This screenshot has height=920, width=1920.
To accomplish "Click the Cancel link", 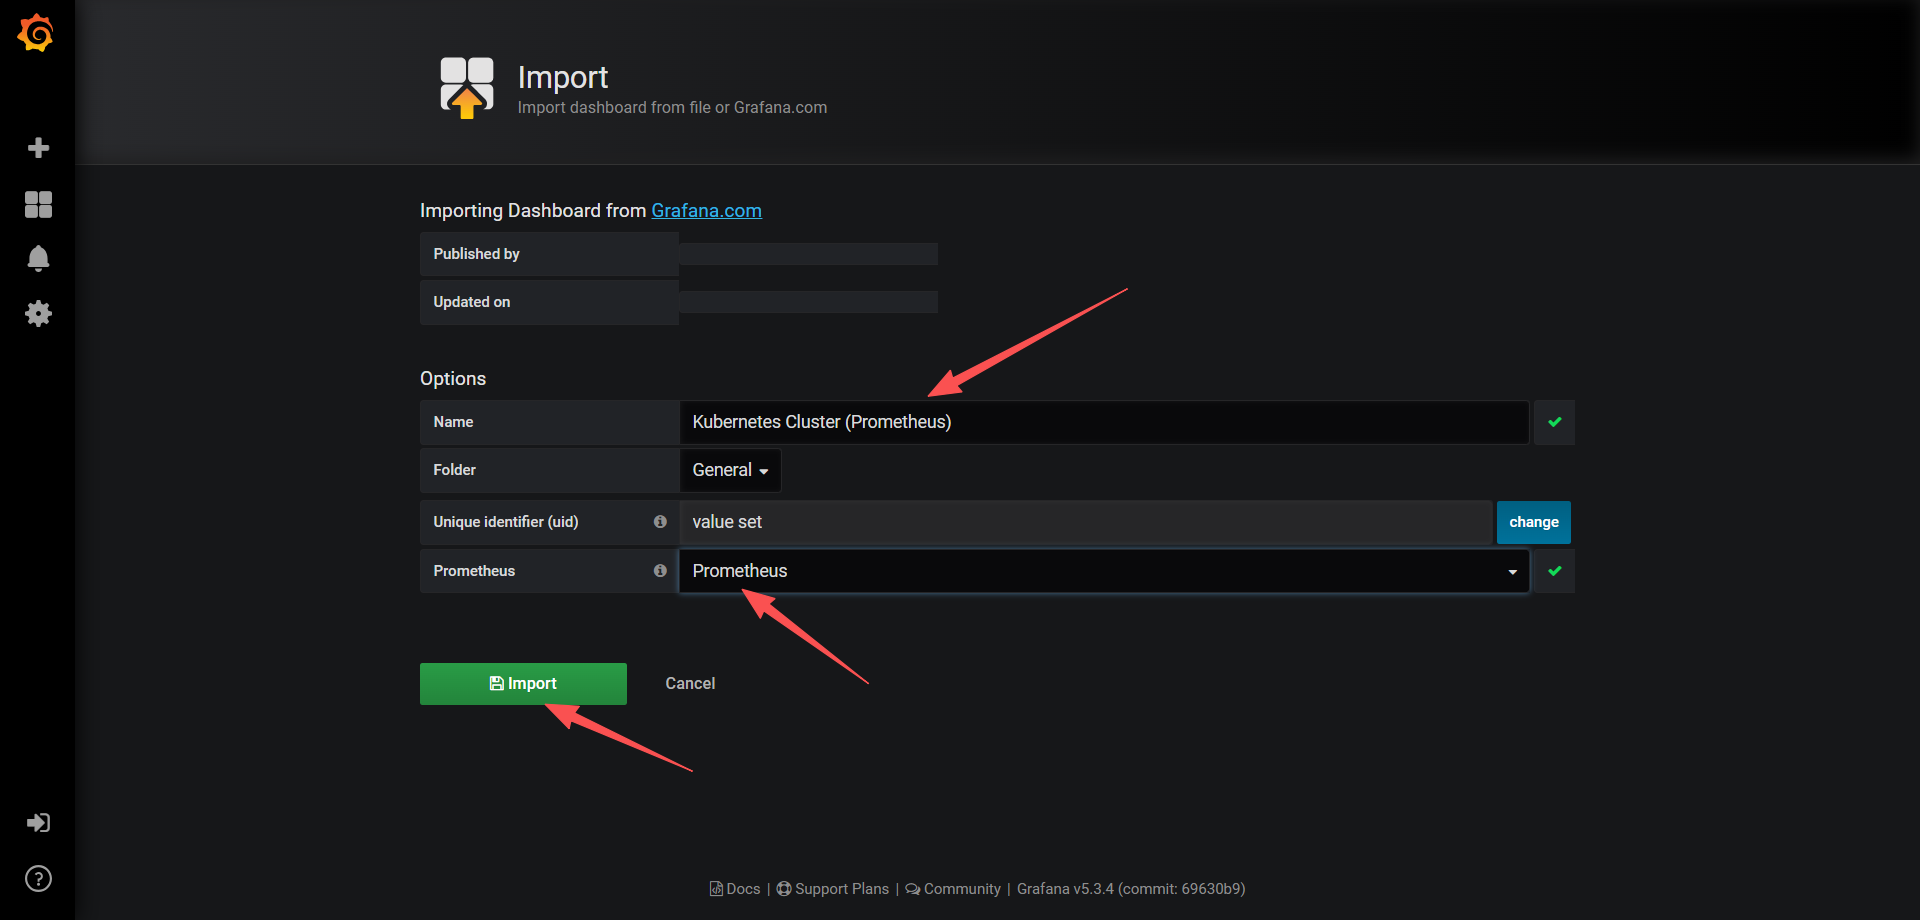I will point(690,684).
